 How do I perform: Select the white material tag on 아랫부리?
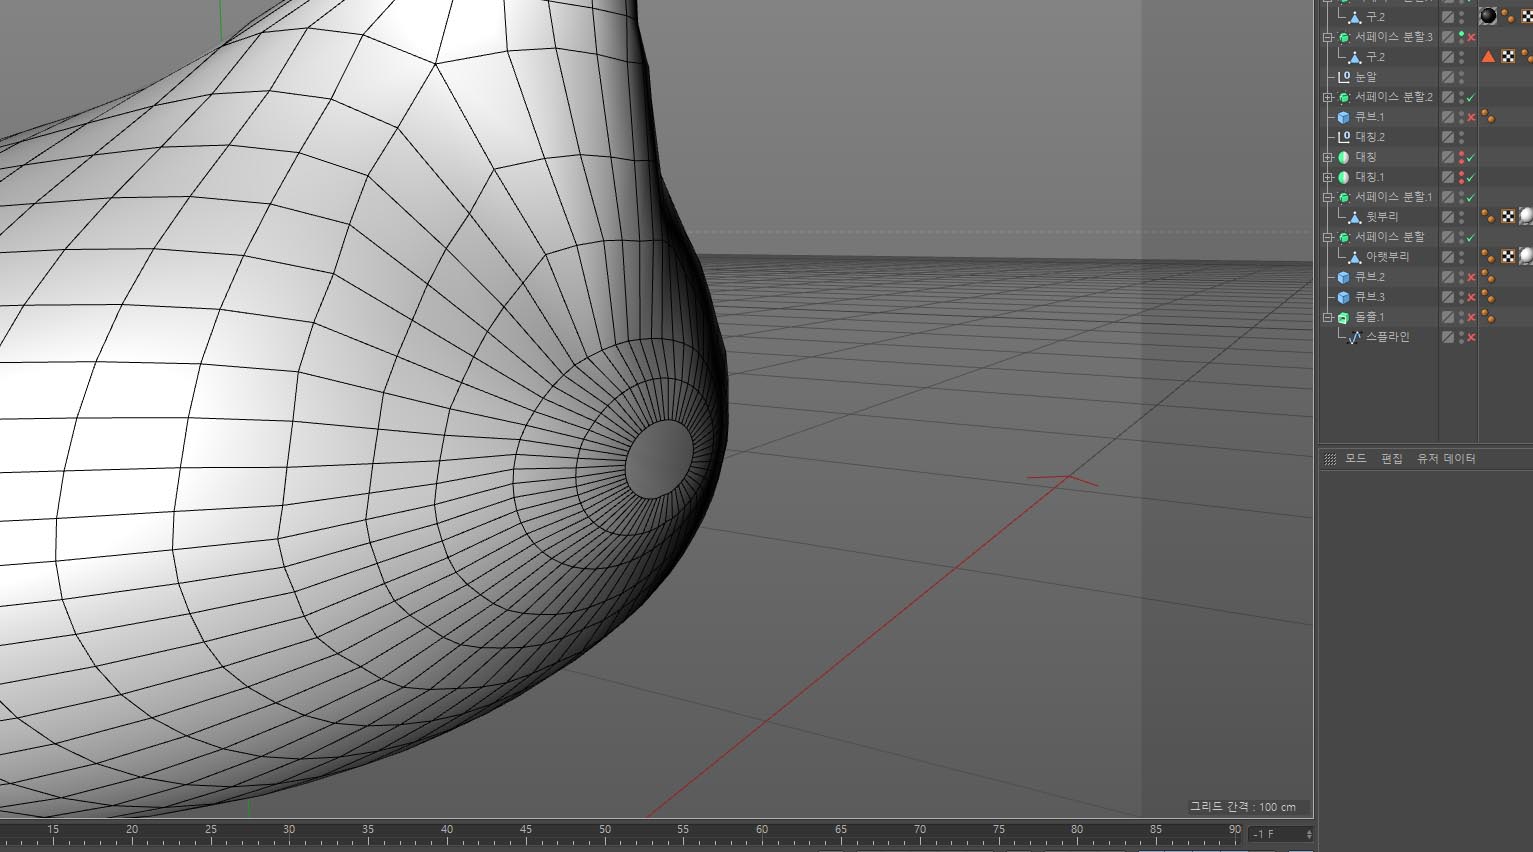tap(1526, 257)
